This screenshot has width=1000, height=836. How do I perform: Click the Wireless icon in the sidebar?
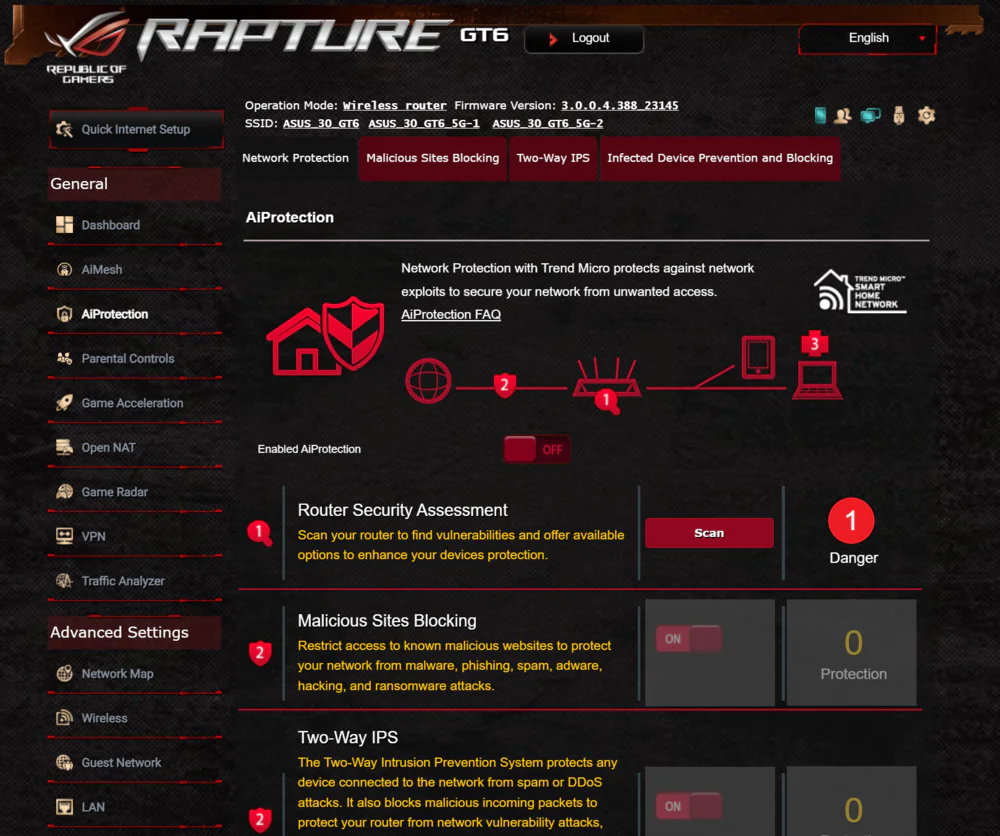click(64, 718)
